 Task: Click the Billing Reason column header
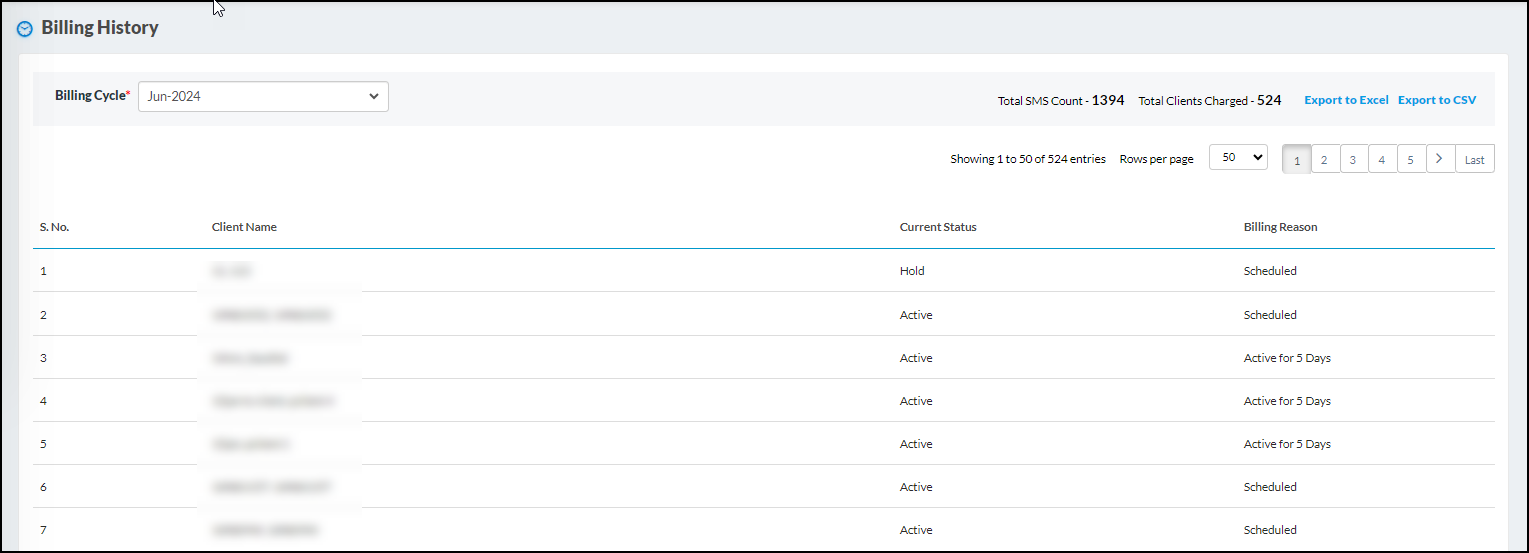tap(1280, 227)
